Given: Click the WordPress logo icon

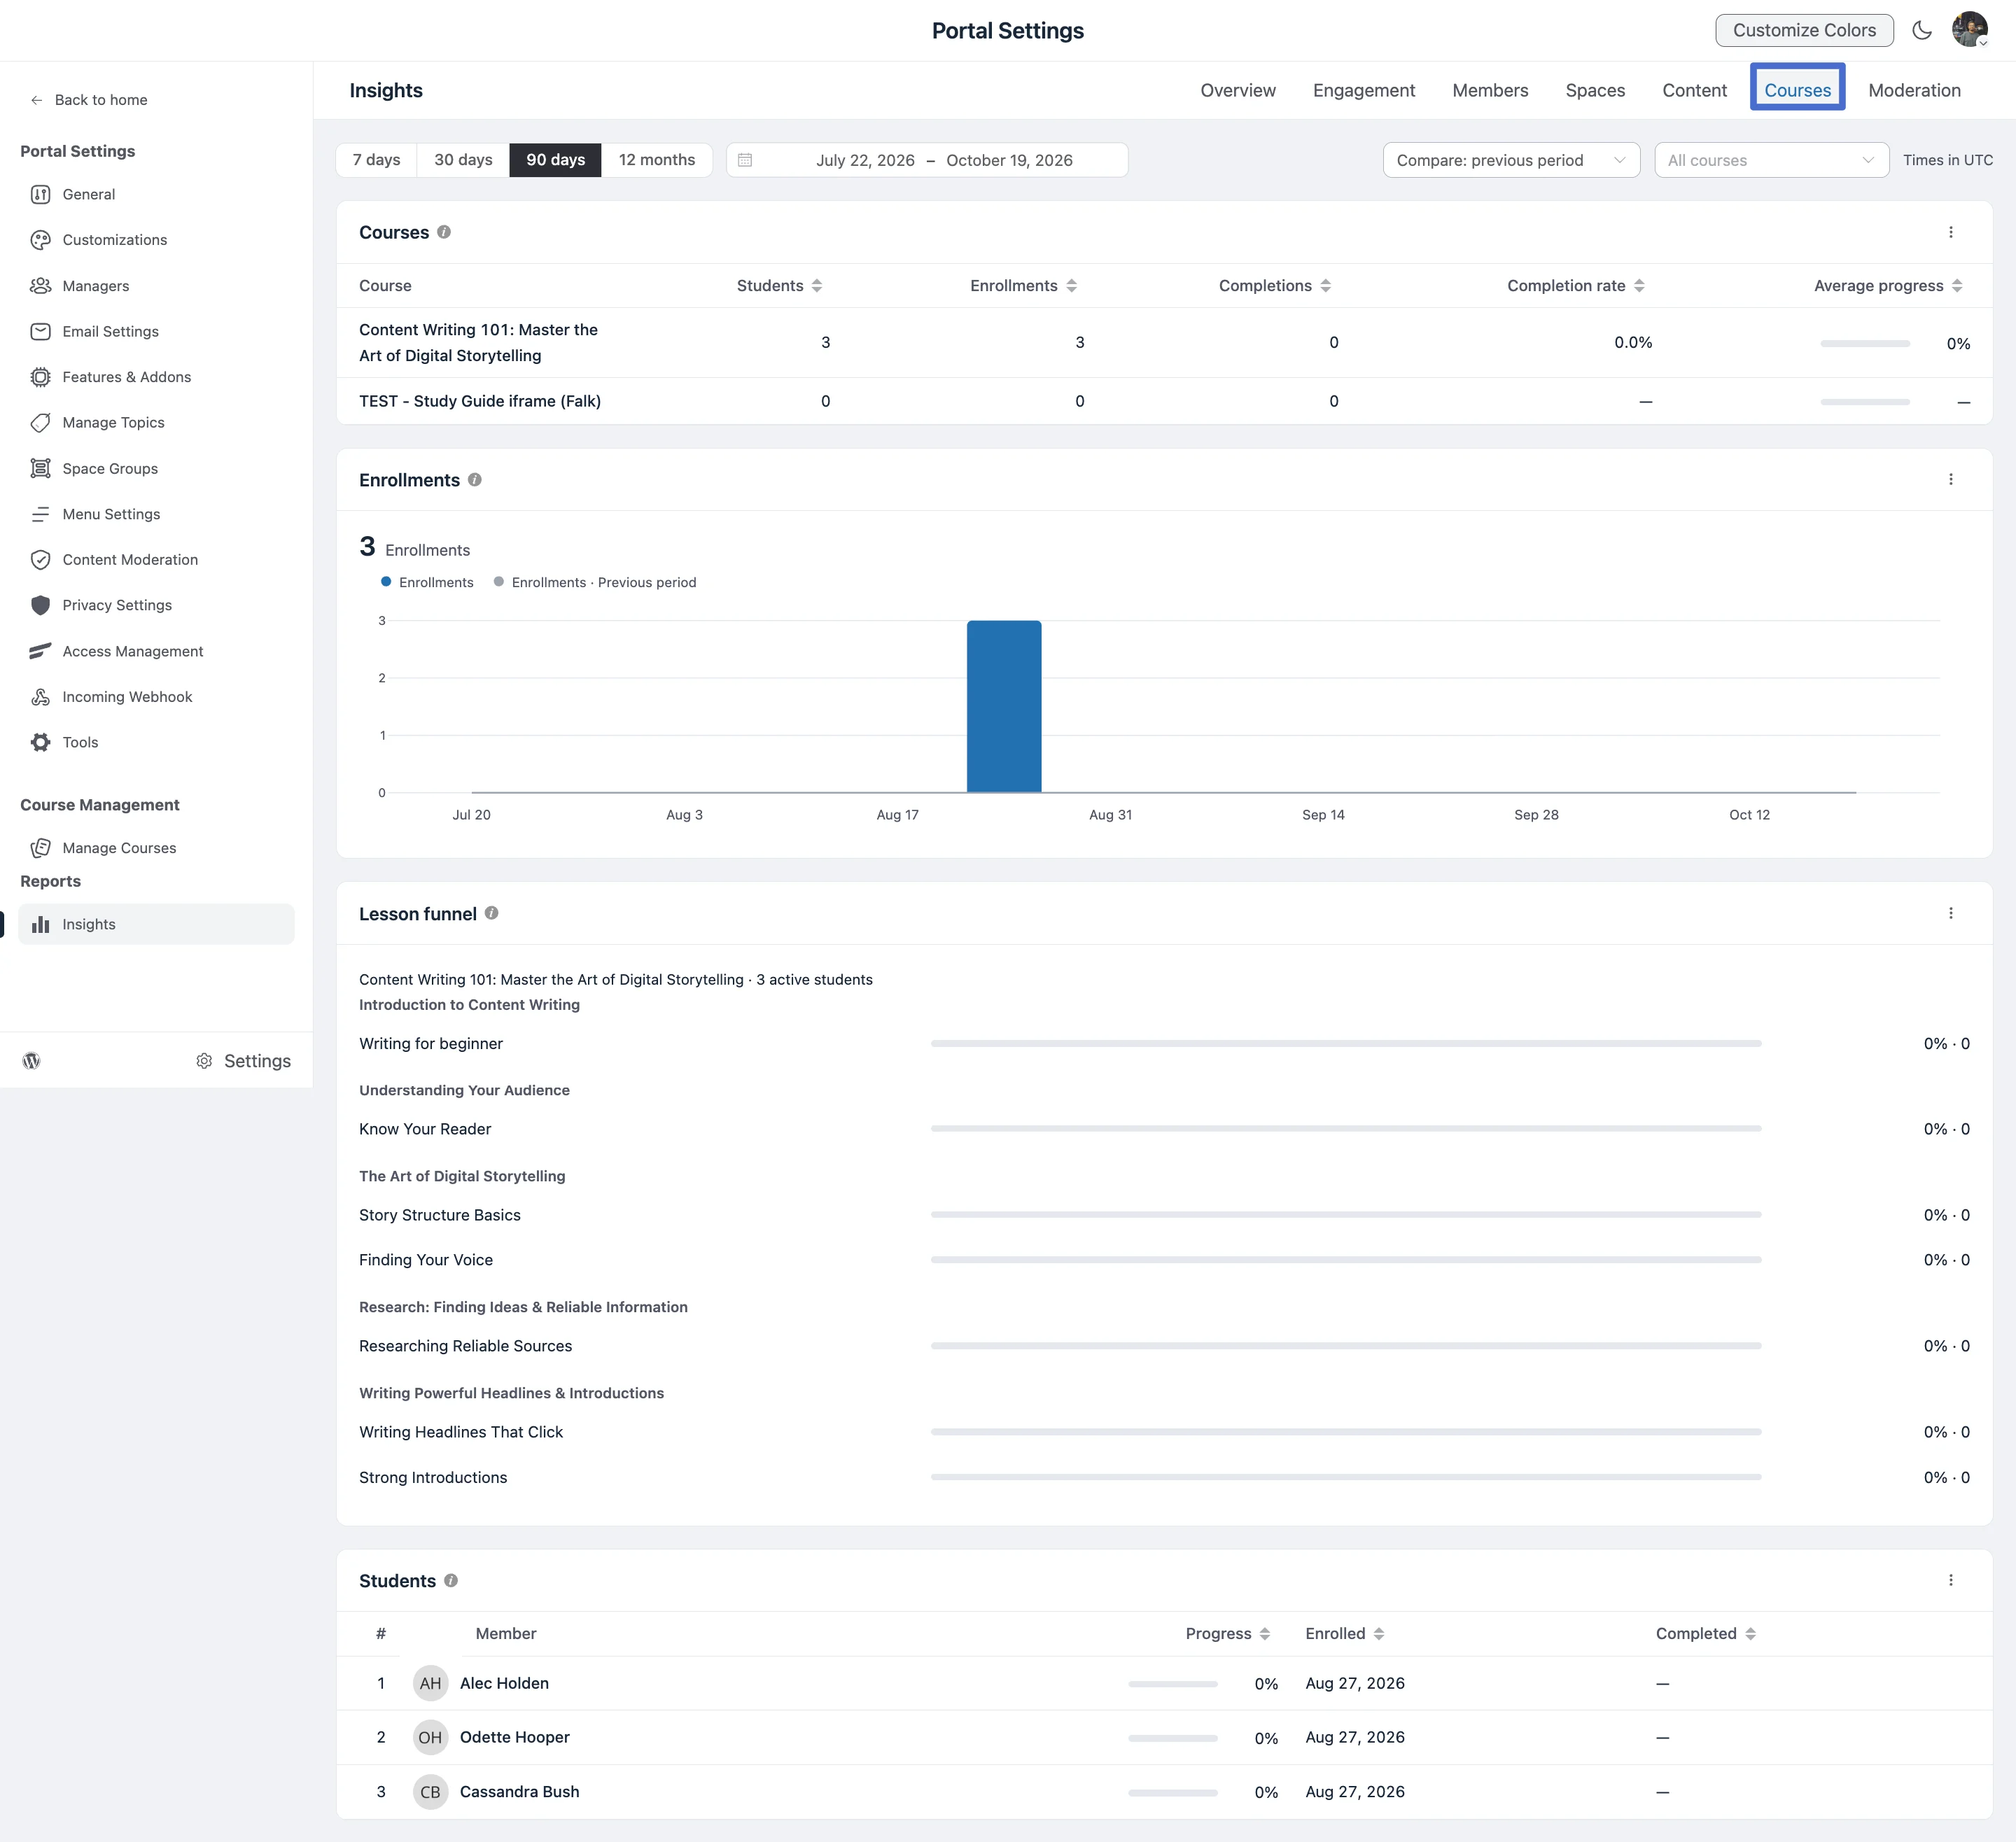Looking at the screenshot, I should pos(32,1061).
